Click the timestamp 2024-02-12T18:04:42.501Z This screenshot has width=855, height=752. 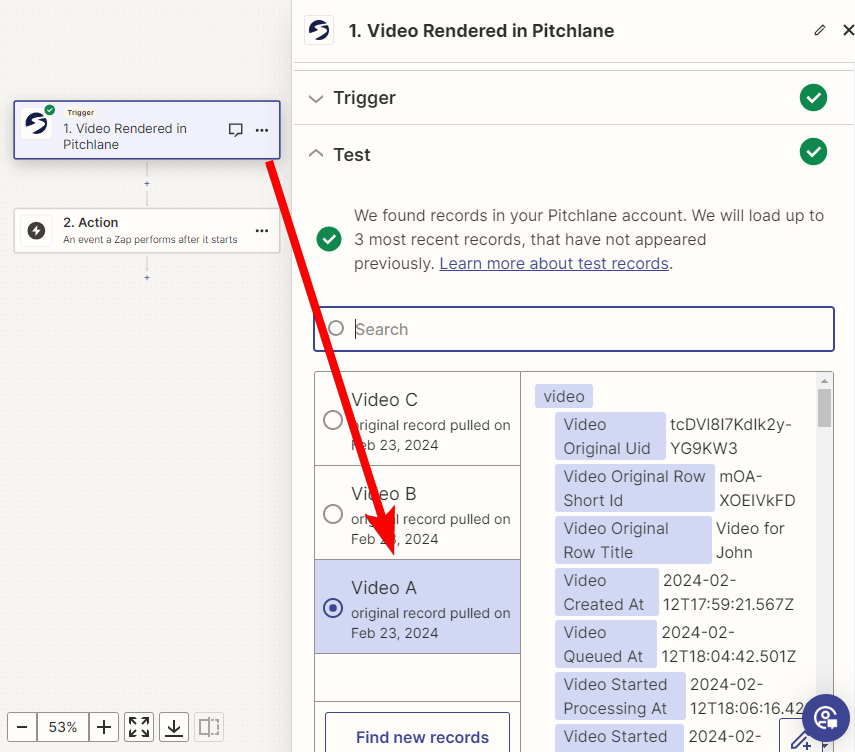coord(728,644)
